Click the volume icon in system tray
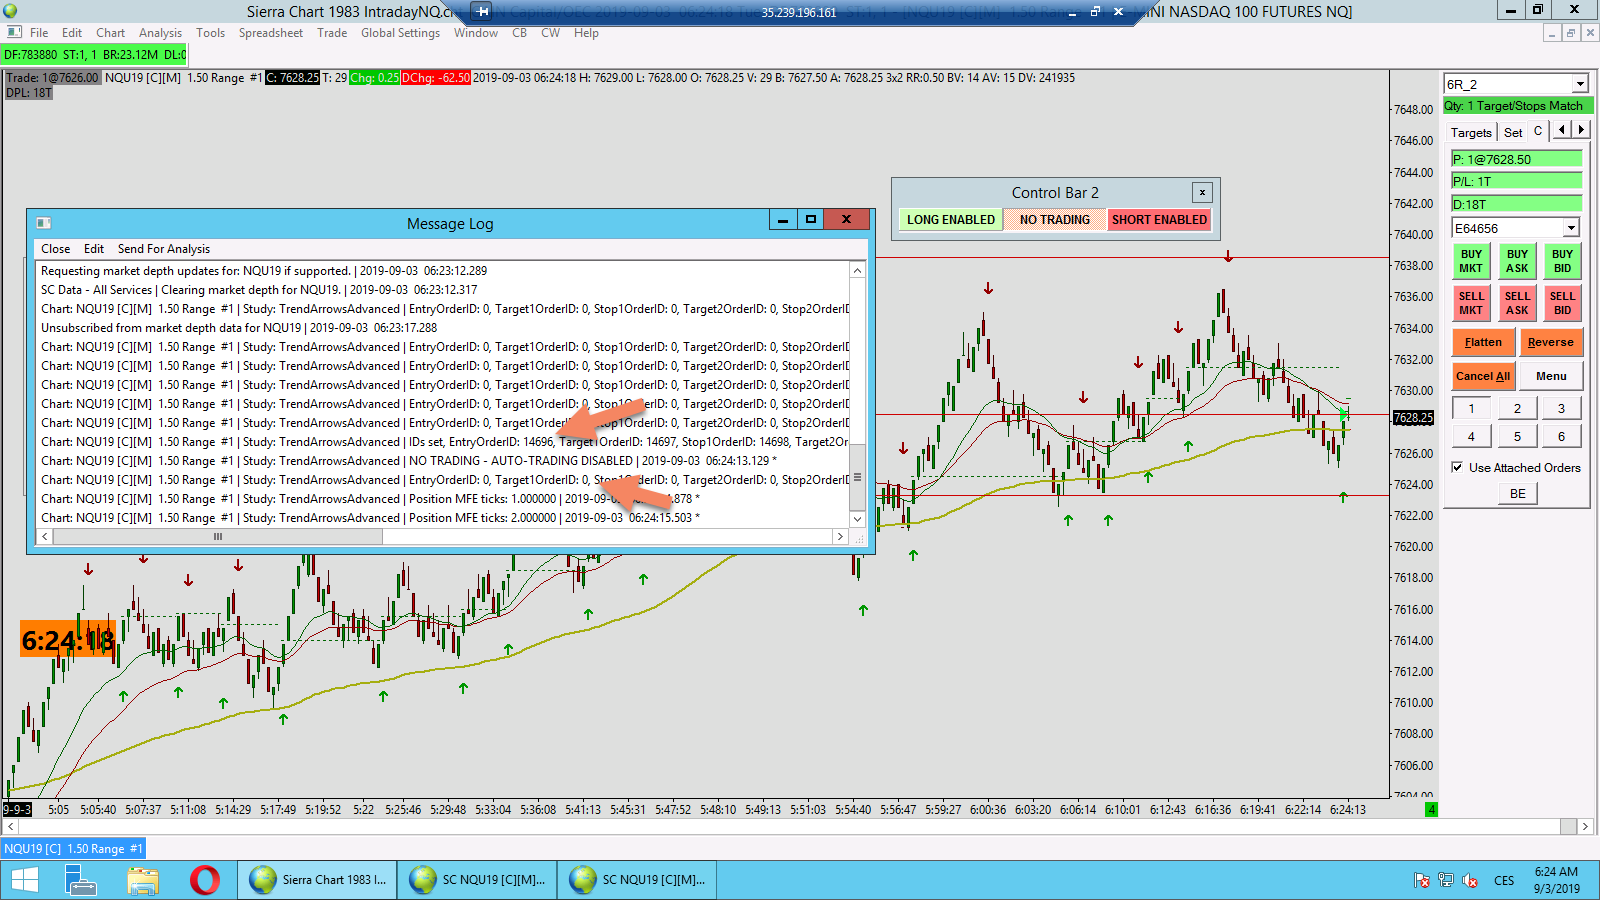 coord(1470,880)
